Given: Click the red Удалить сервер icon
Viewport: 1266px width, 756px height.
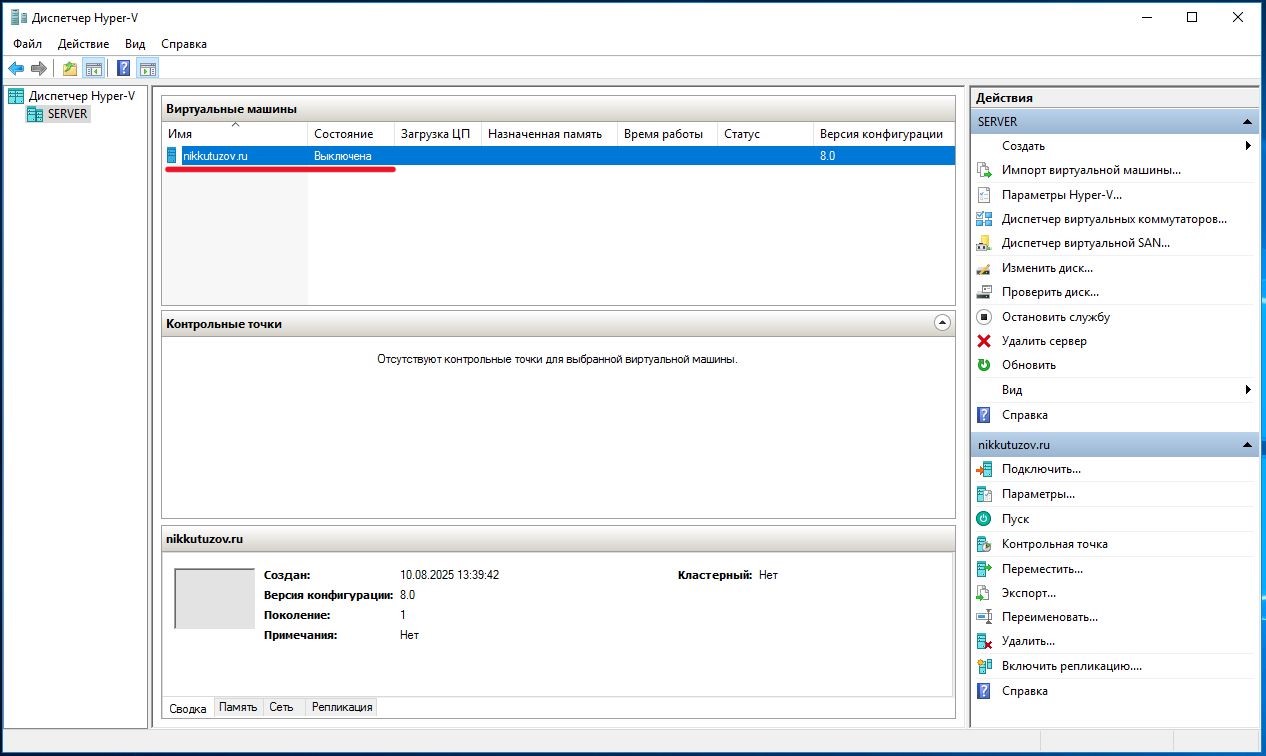Looking at the screenshot, I should point(984,341).
